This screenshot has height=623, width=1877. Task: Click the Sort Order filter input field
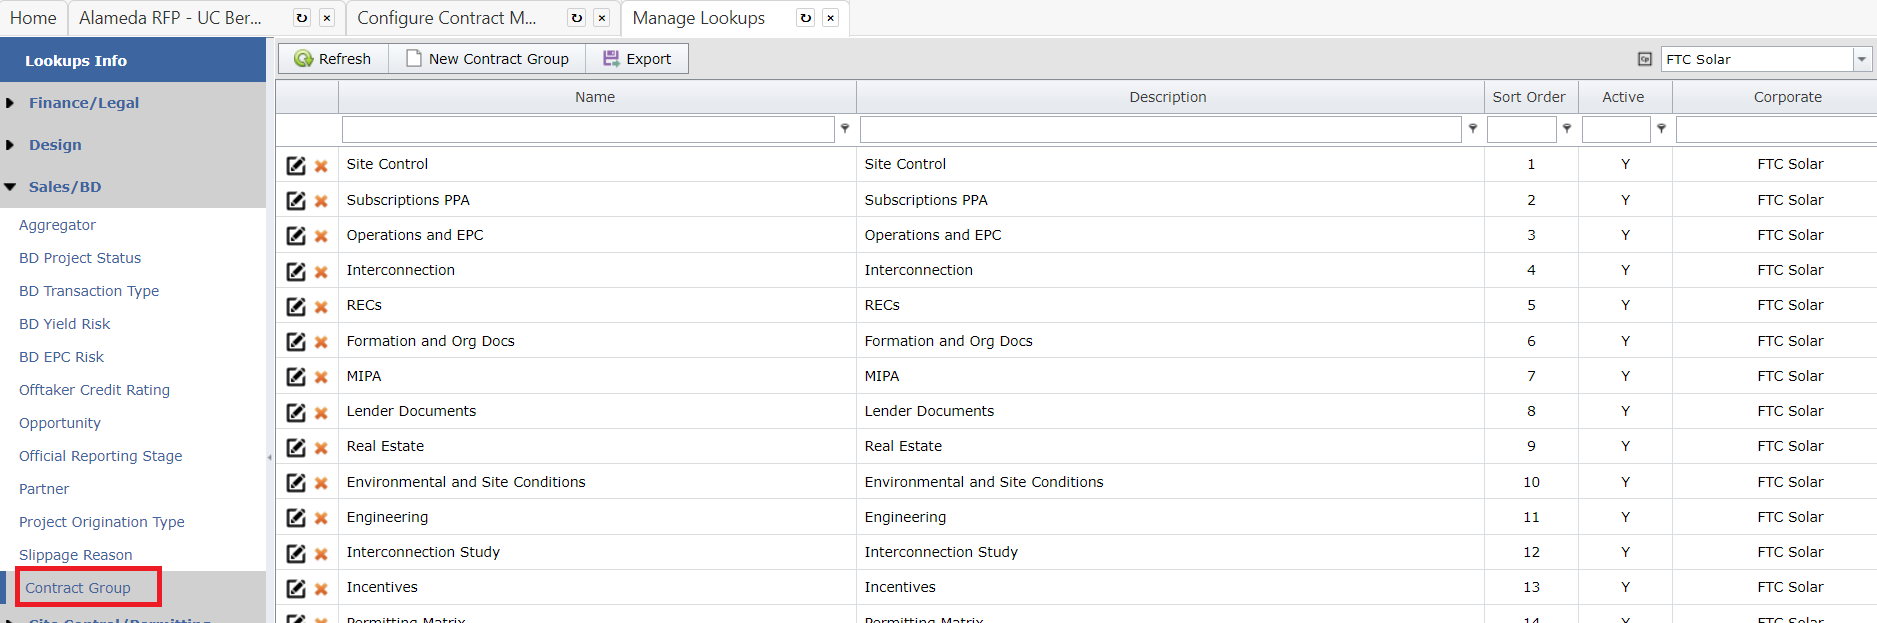(x=1521, y=129)
